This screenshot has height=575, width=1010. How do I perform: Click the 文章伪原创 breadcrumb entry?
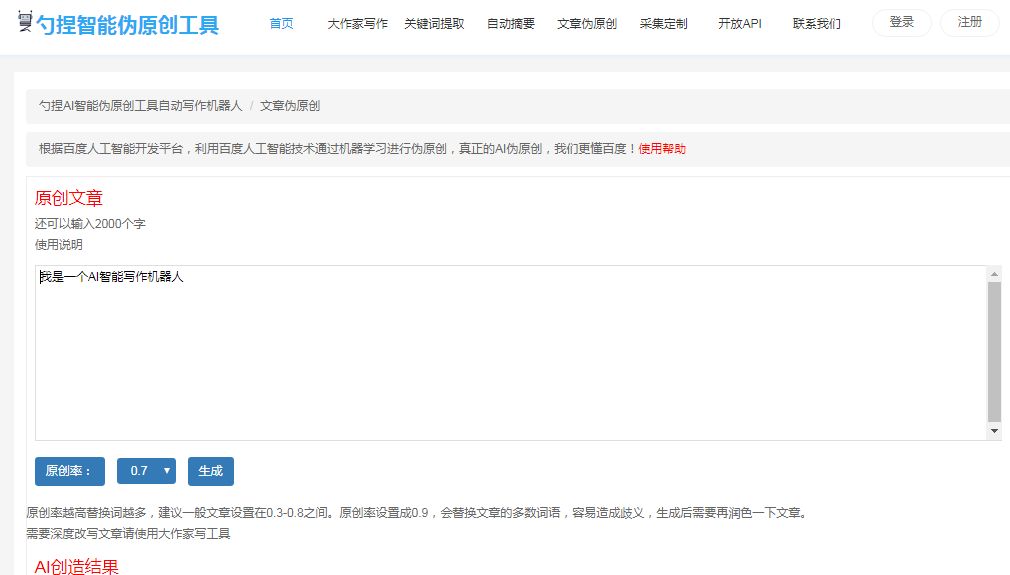[290, 106]
